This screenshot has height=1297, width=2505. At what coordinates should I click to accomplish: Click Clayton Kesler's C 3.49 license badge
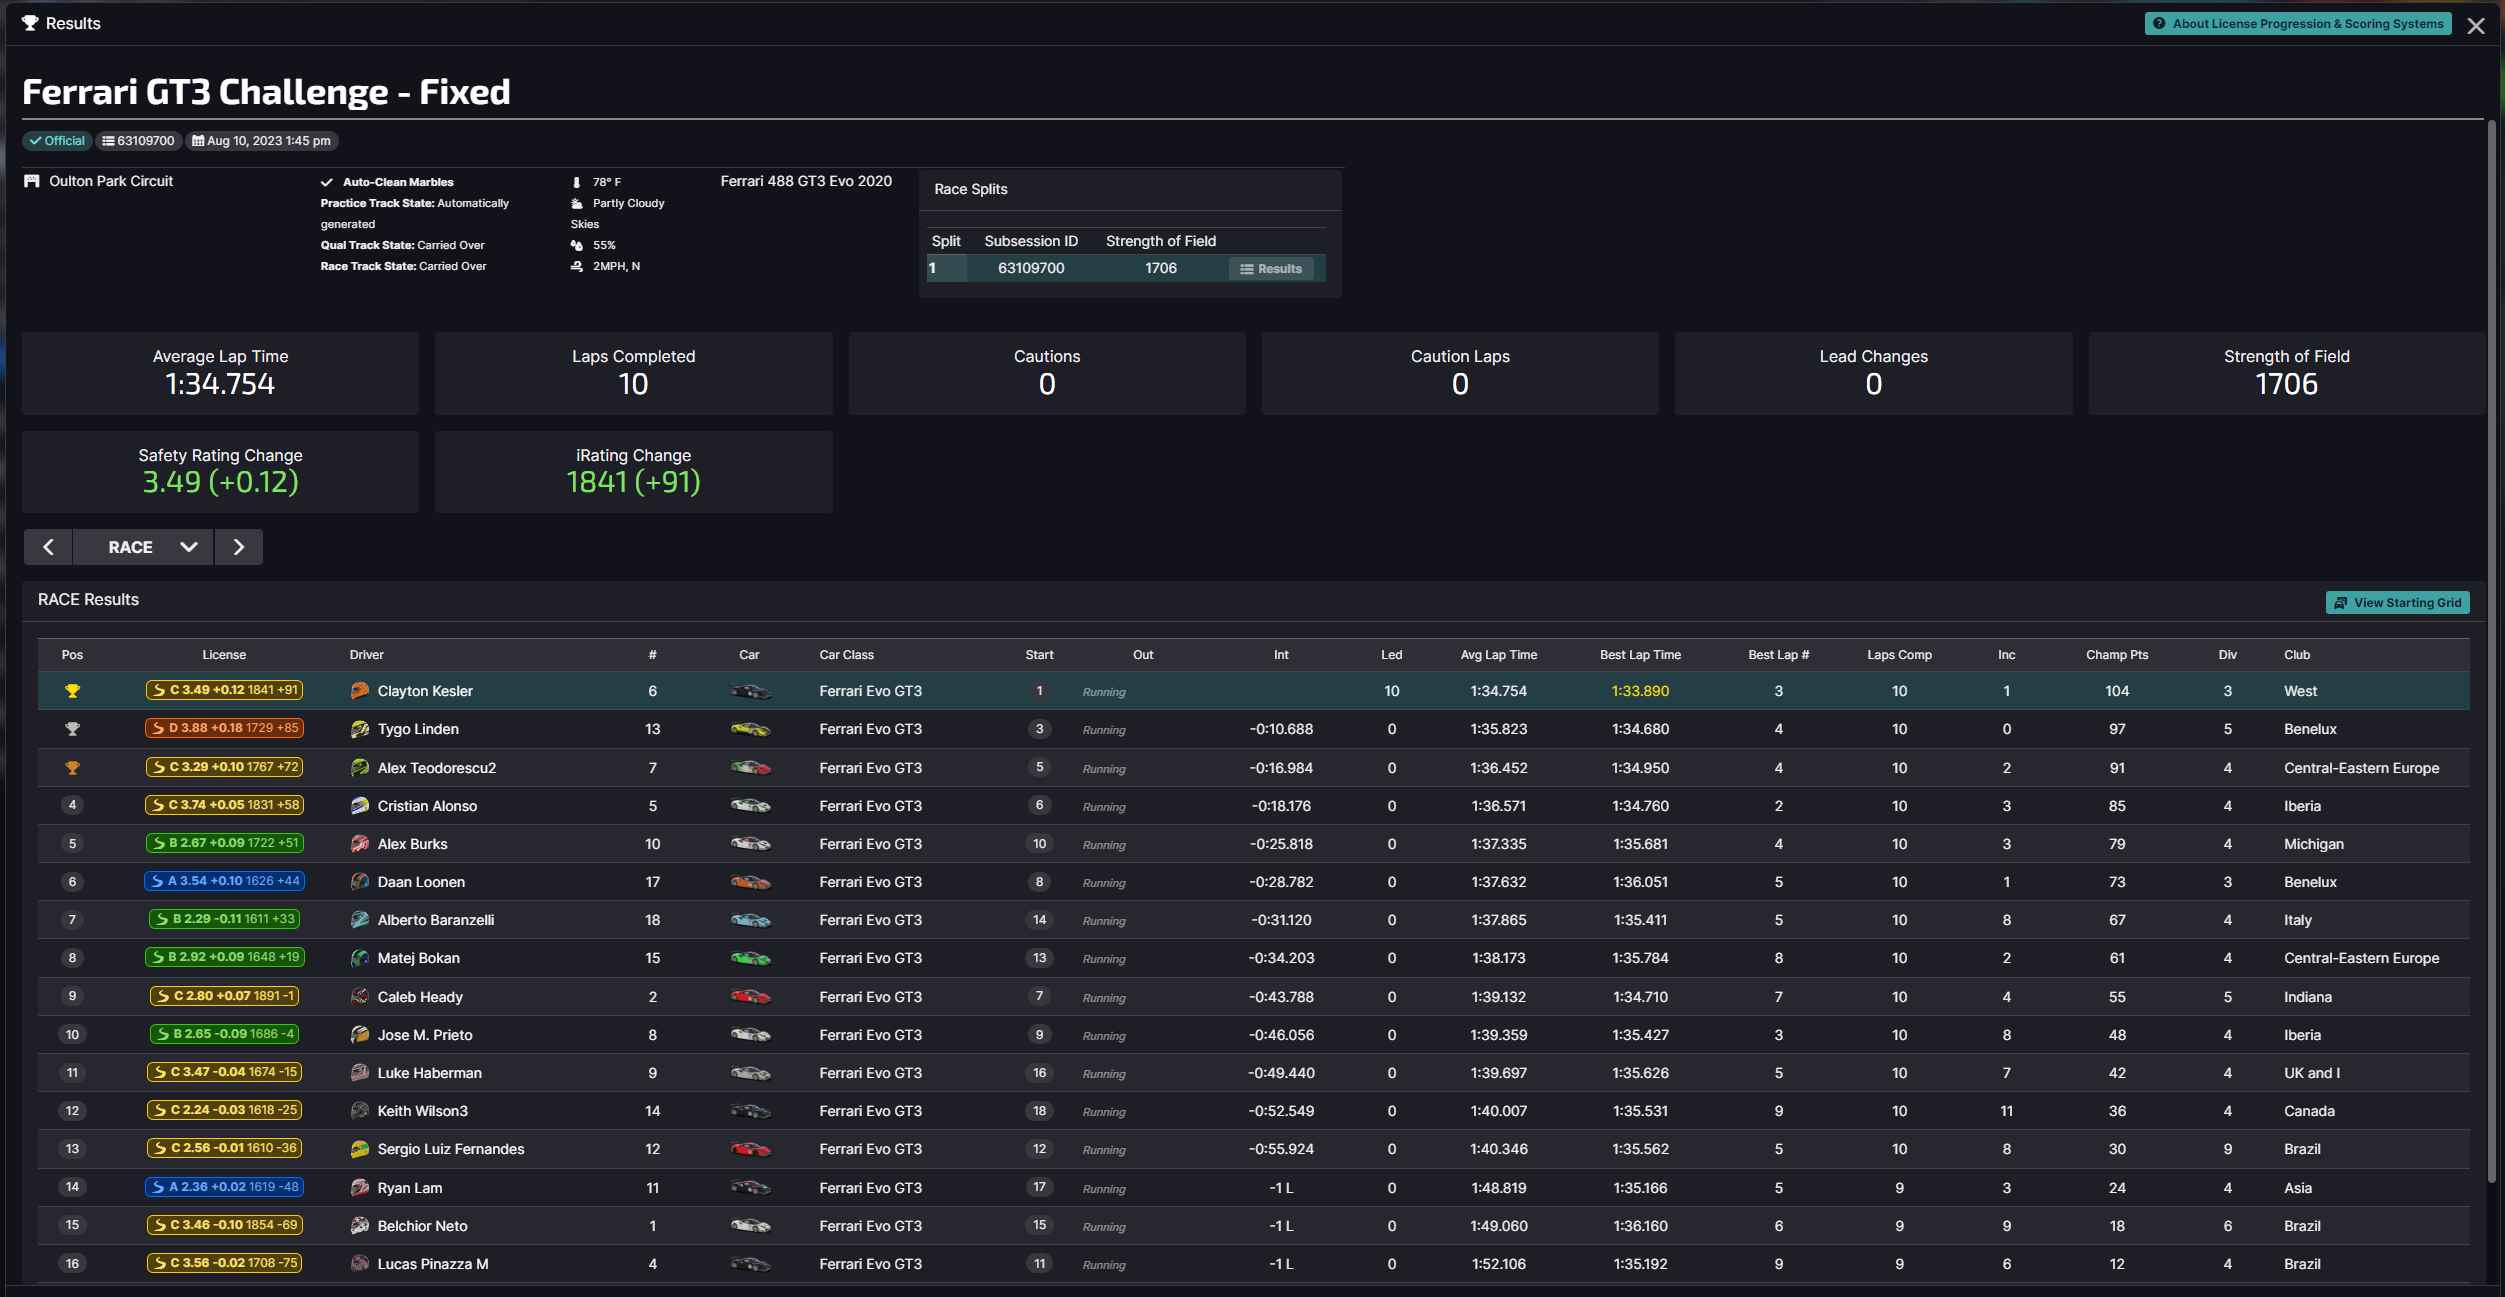click(224, 690)
